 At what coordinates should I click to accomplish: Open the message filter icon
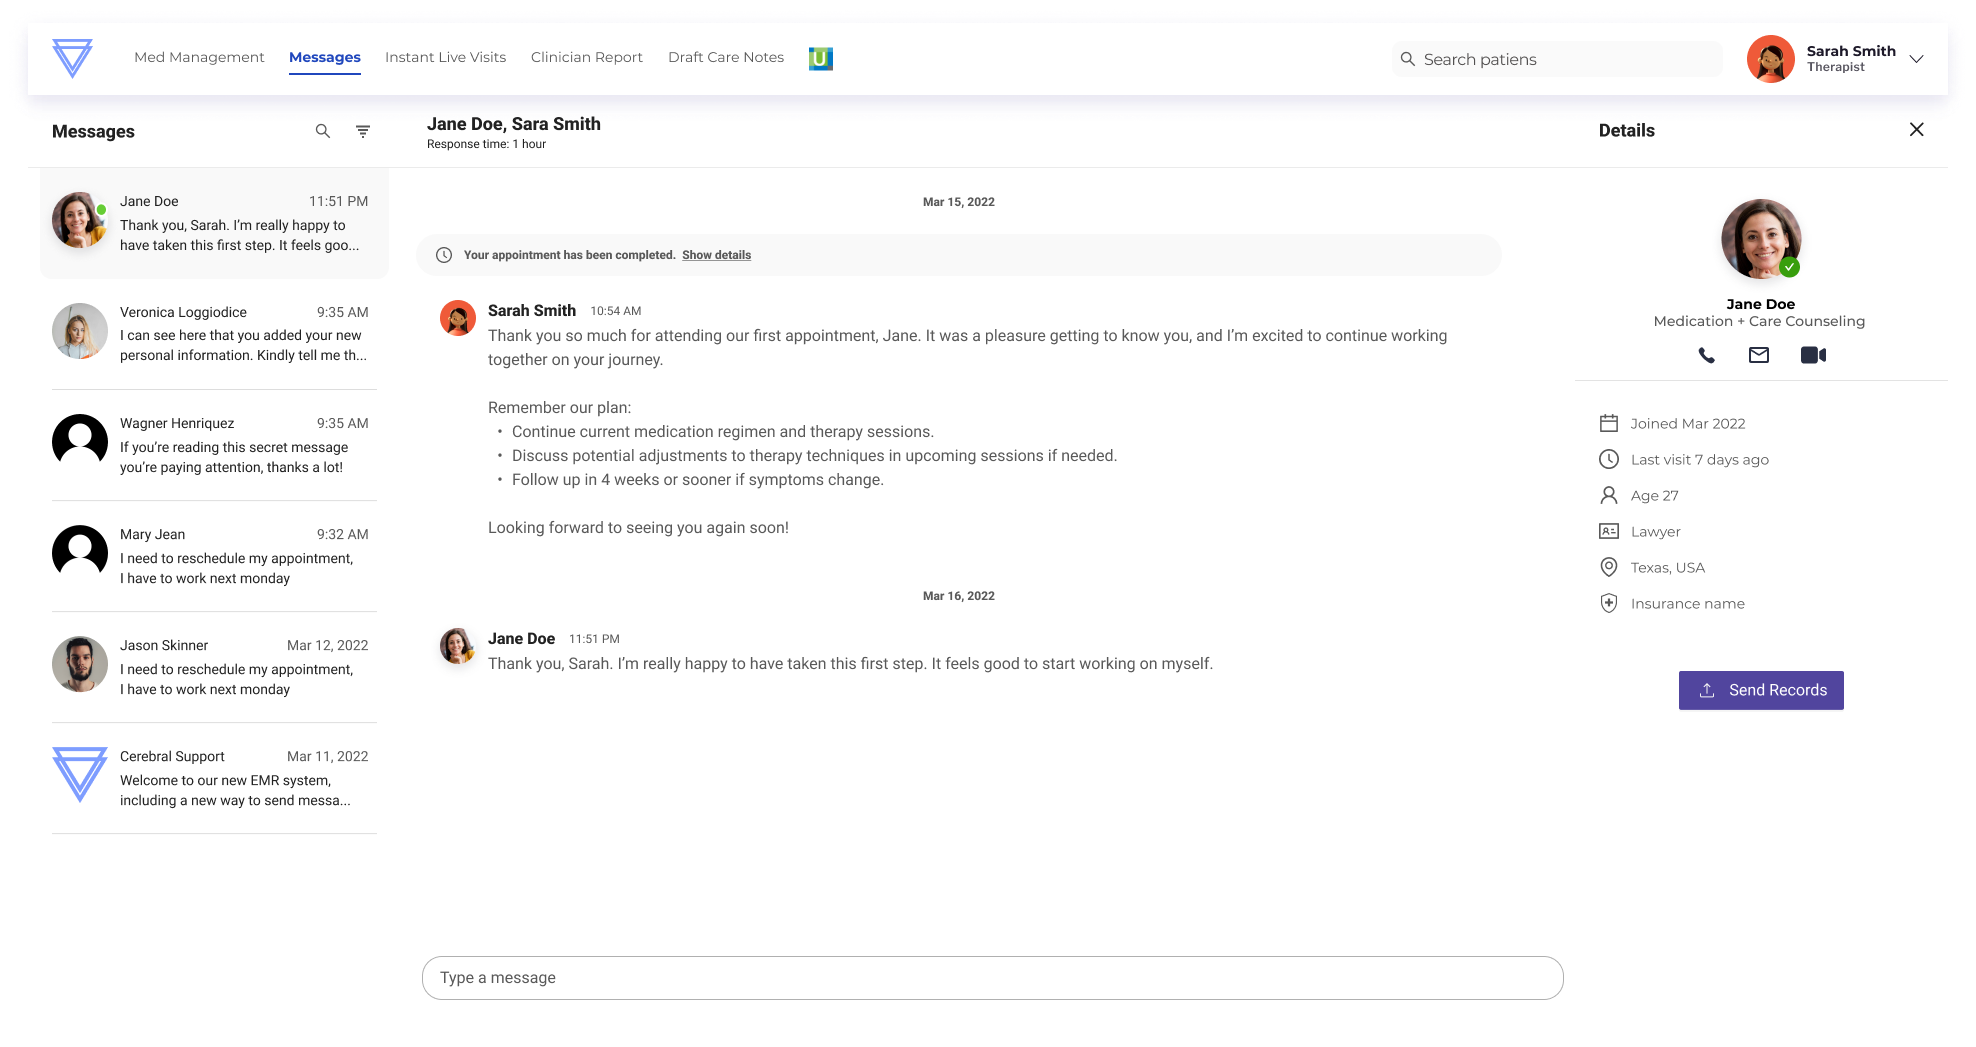pyautogui.click(x=363, y=131)
